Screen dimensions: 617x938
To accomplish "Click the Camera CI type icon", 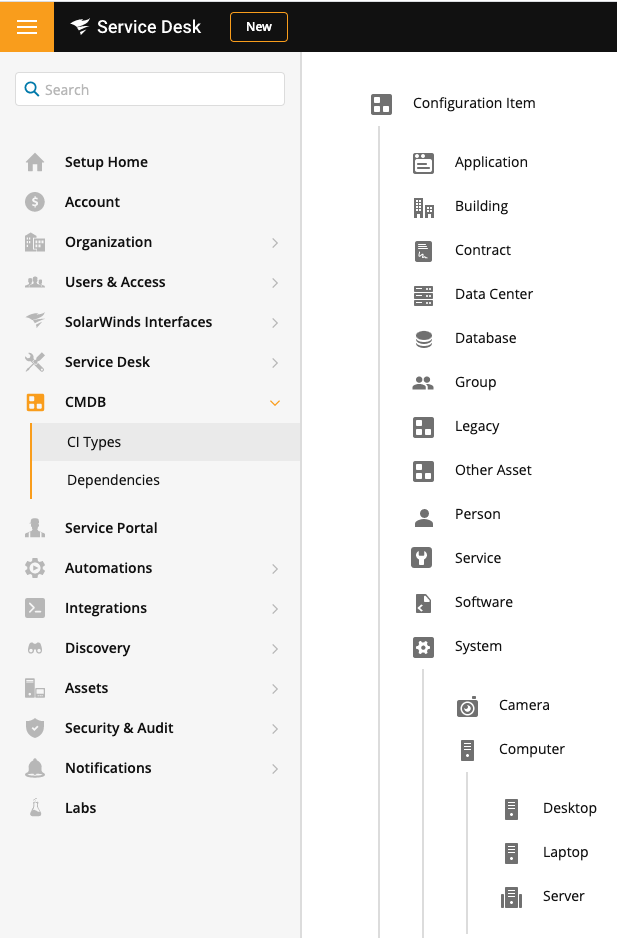I will (467, 706).
